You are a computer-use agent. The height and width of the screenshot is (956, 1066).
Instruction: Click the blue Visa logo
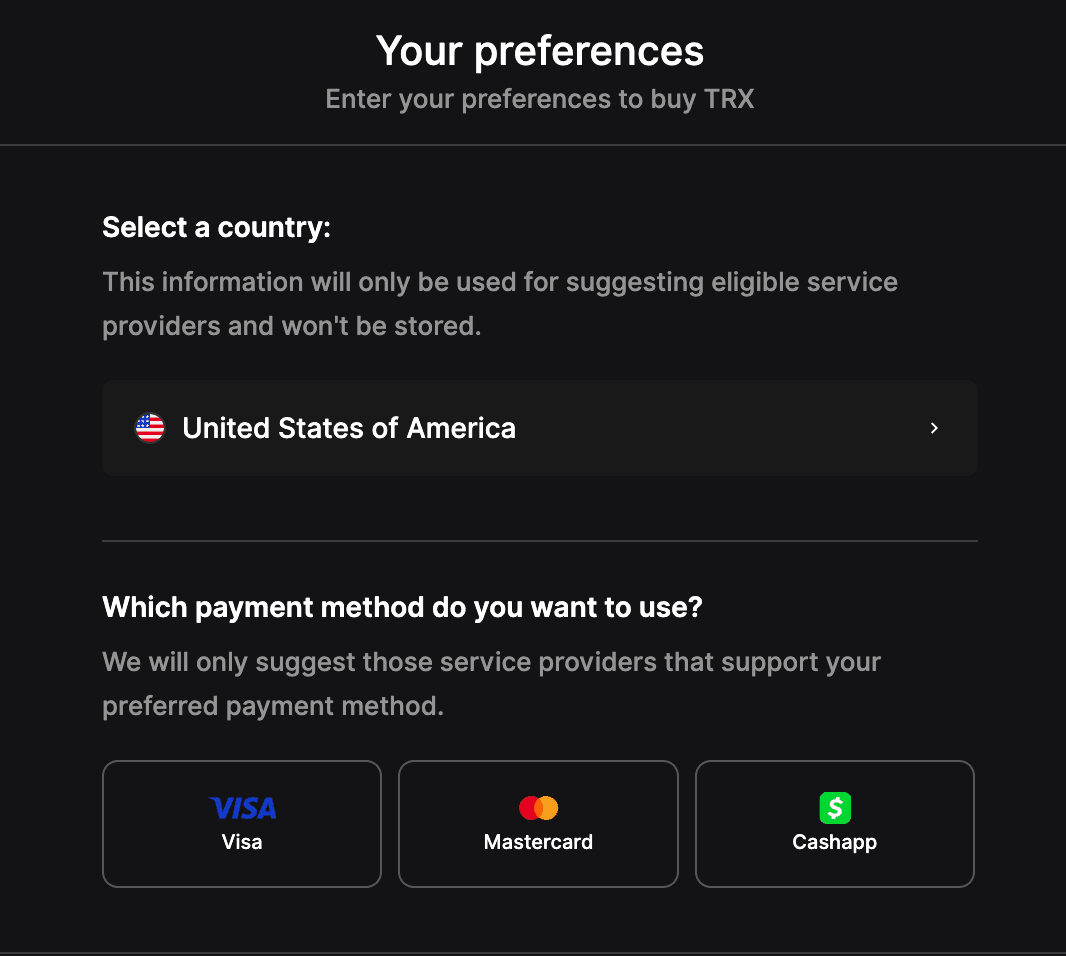243,808
